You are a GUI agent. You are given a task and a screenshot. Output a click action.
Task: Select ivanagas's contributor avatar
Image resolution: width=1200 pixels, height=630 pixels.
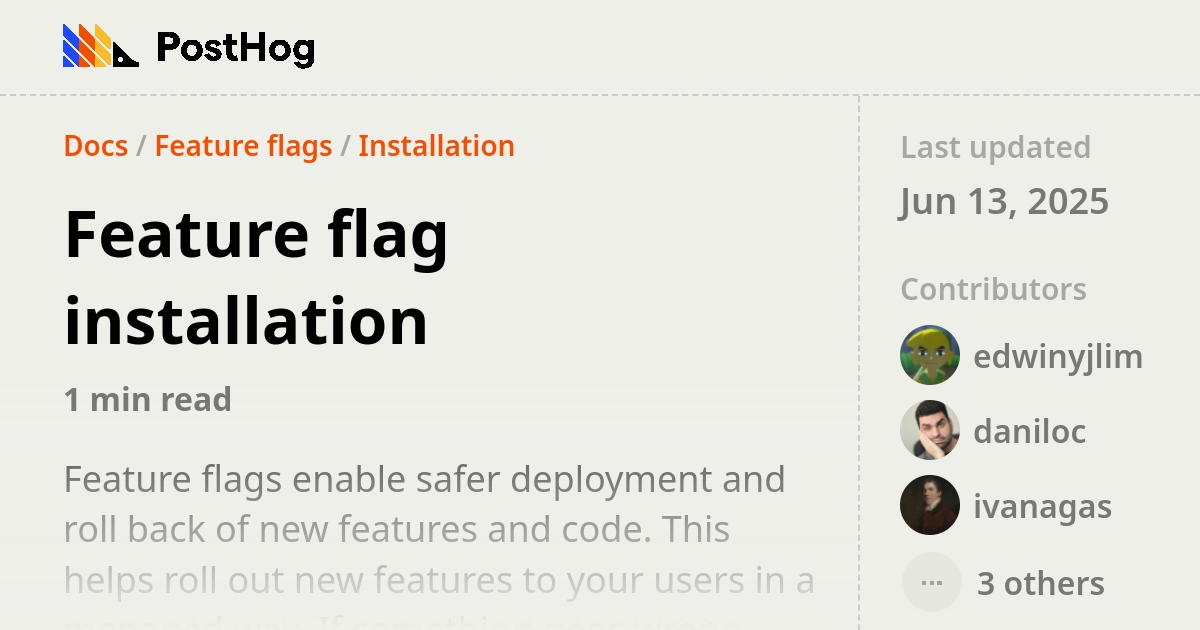coord(930,506)
